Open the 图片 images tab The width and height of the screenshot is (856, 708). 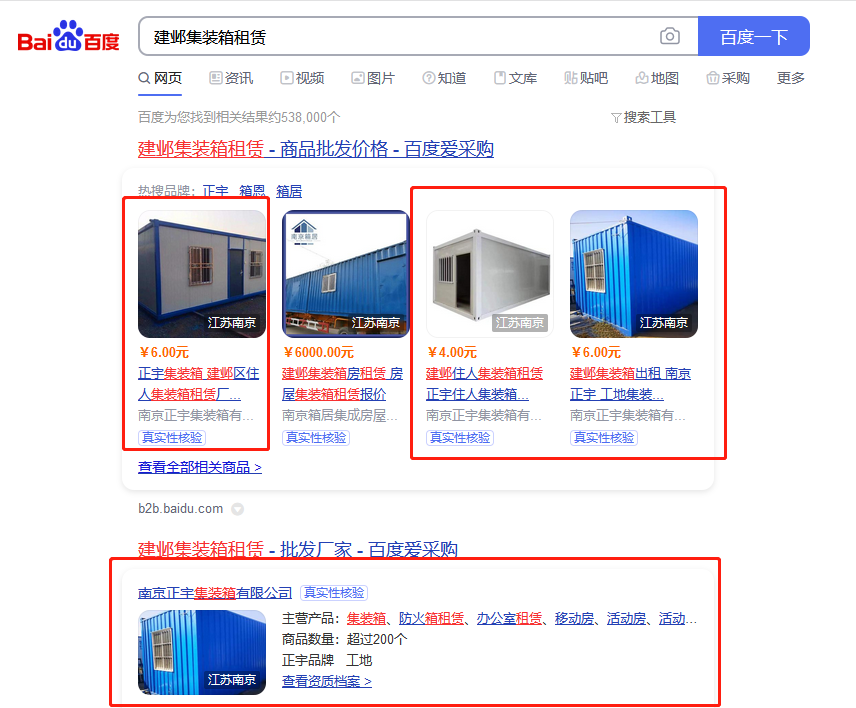(373, 78)
